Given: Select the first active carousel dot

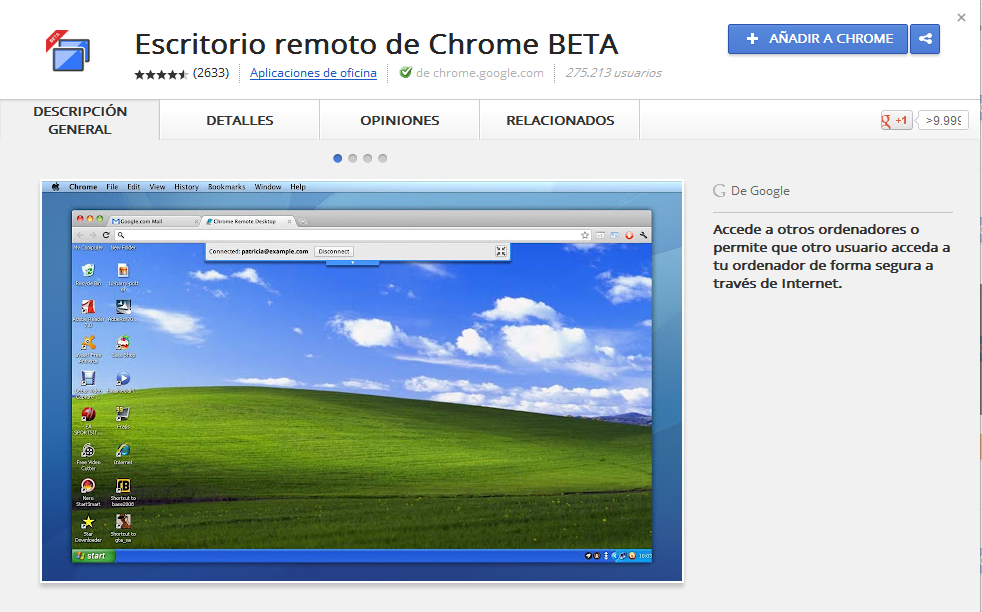Looking at the screenshot, I should click(338, 158).
